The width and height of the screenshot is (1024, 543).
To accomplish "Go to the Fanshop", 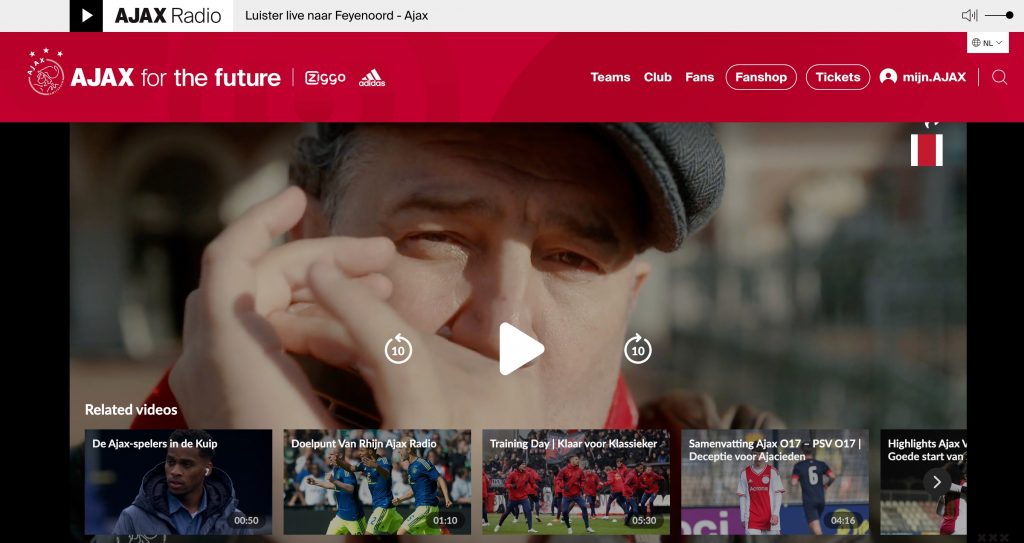I will (761, 77).
